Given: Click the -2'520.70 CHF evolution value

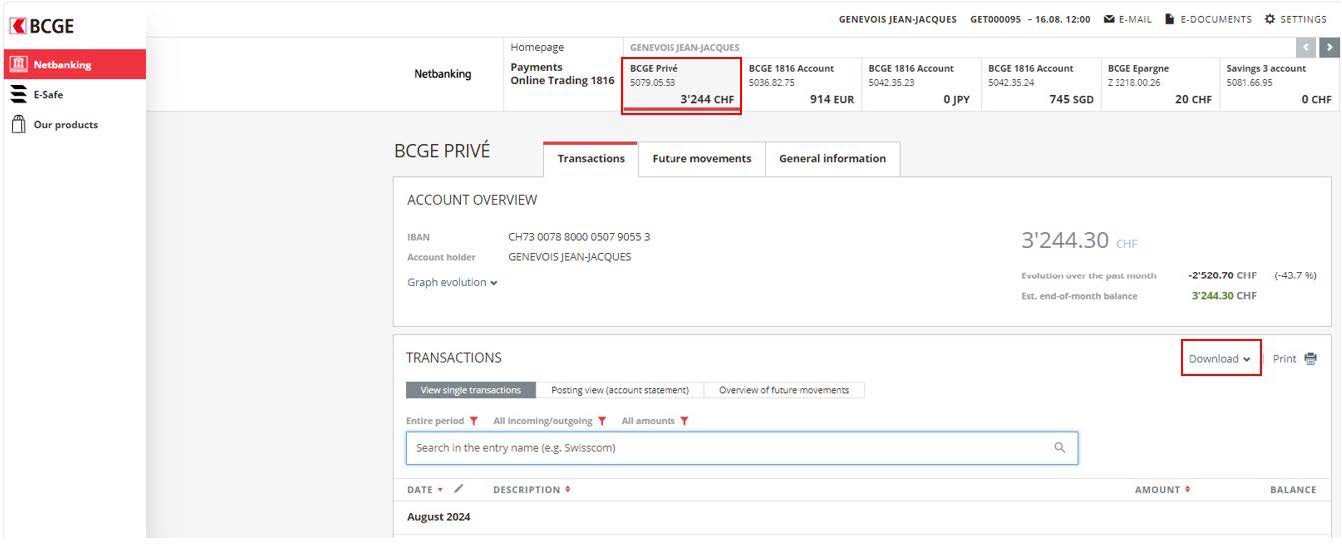Looking at the screenshot, I should pos(1222,275).
